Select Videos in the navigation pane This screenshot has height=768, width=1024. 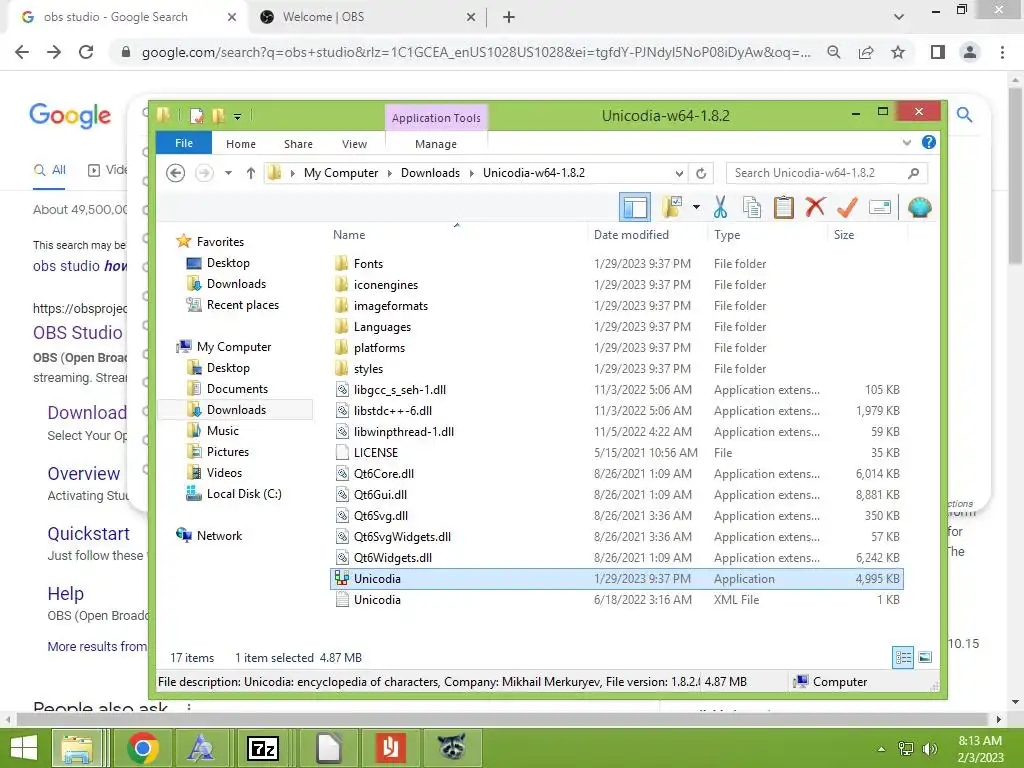pos(224,473)
